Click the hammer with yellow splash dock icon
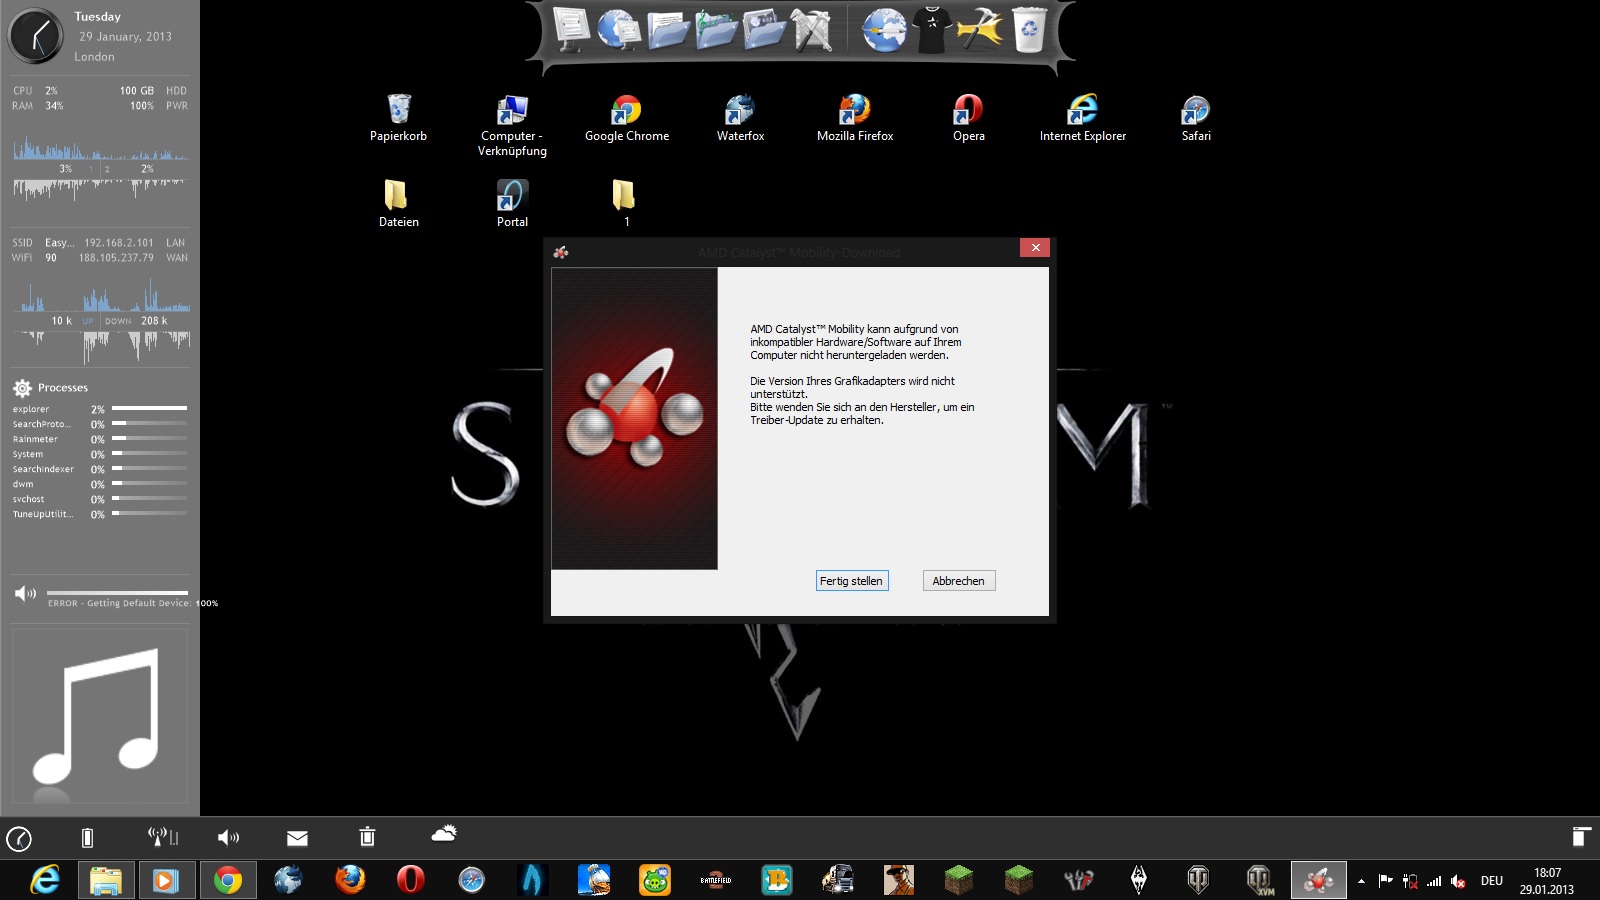This screenshot has height=900, width=1600. 979,29
